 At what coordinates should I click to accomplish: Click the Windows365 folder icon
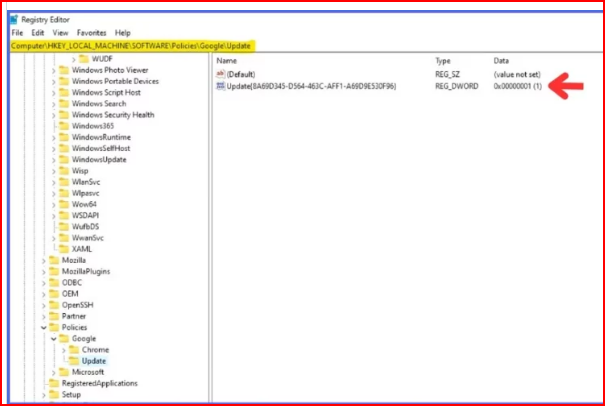pos(64,126)
